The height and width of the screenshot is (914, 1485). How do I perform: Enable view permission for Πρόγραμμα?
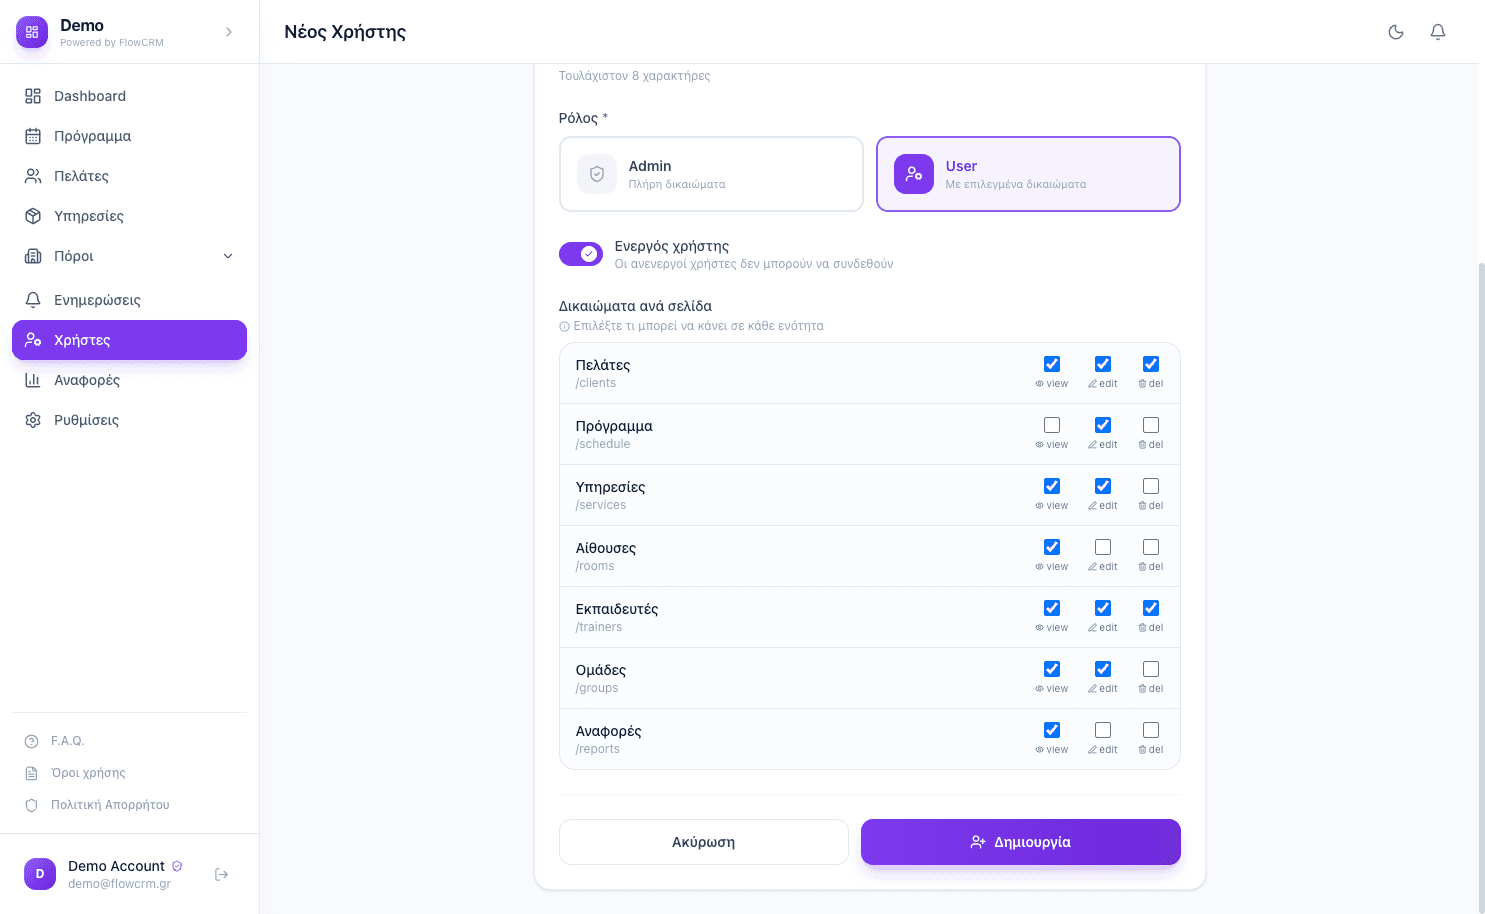(x=1052, y=425)
